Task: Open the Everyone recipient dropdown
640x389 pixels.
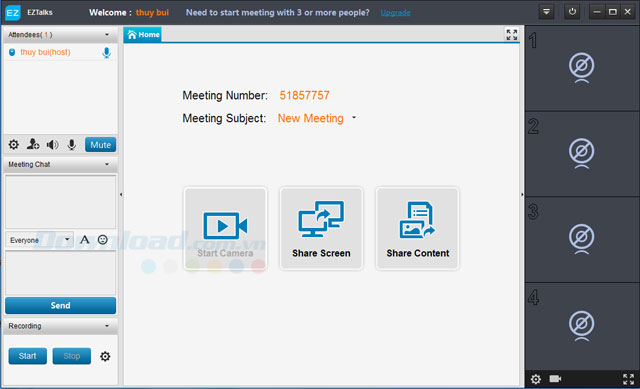Action: coord(40,240)
